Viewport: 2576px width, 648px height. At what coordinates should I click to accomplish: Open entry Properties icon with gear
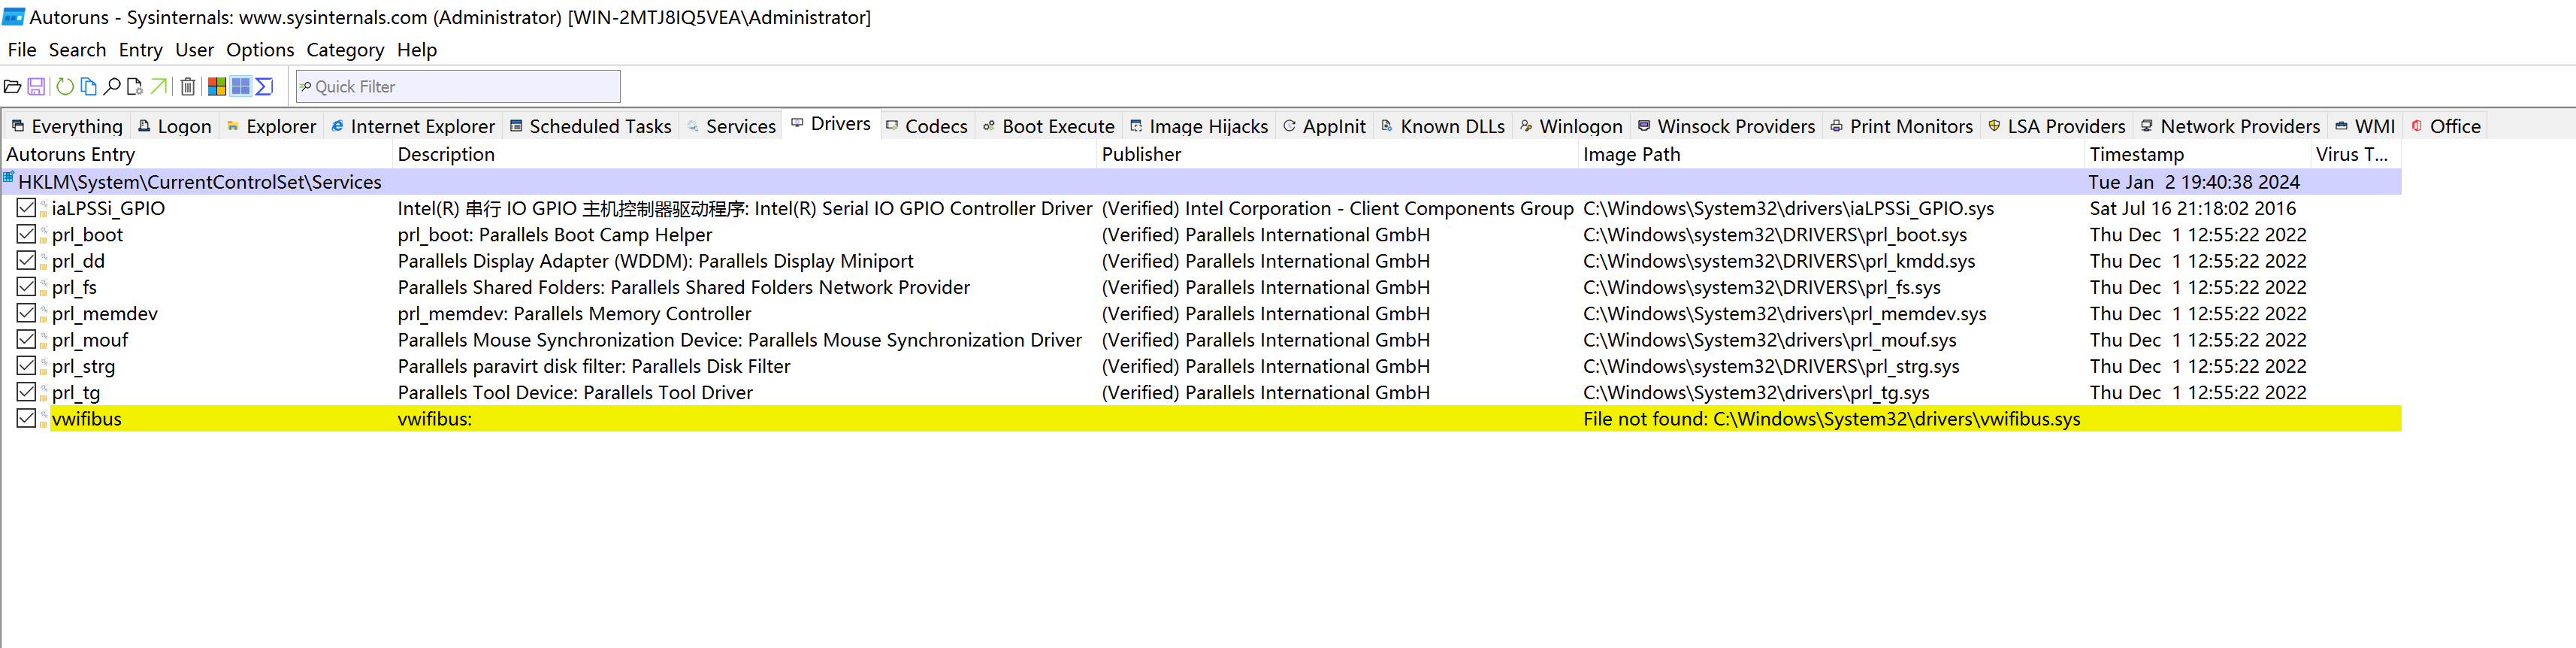pyautogui.click(x=135, y=87)
